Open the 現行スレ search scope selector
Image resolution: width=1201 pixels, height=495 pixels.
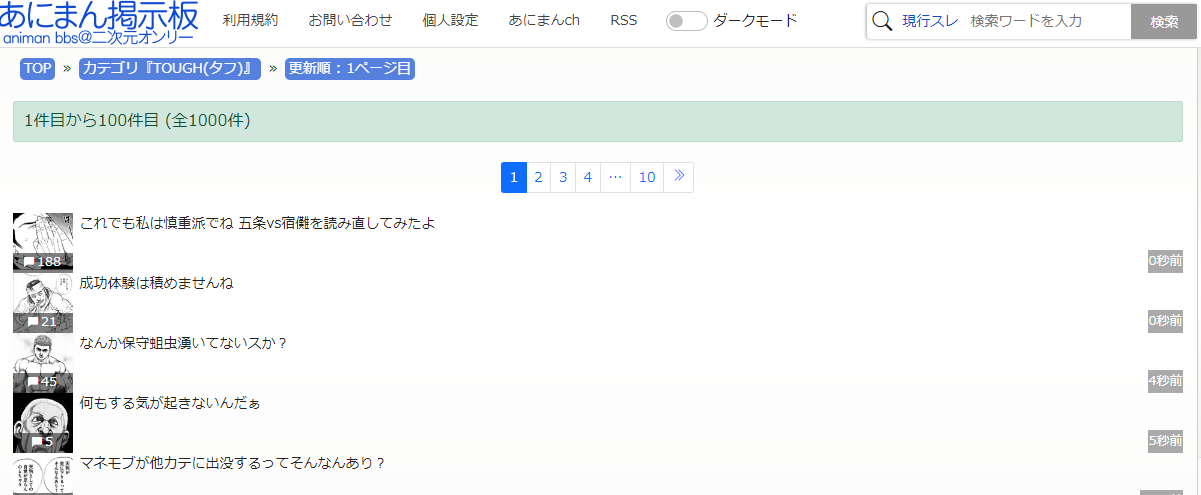[930, 21]
